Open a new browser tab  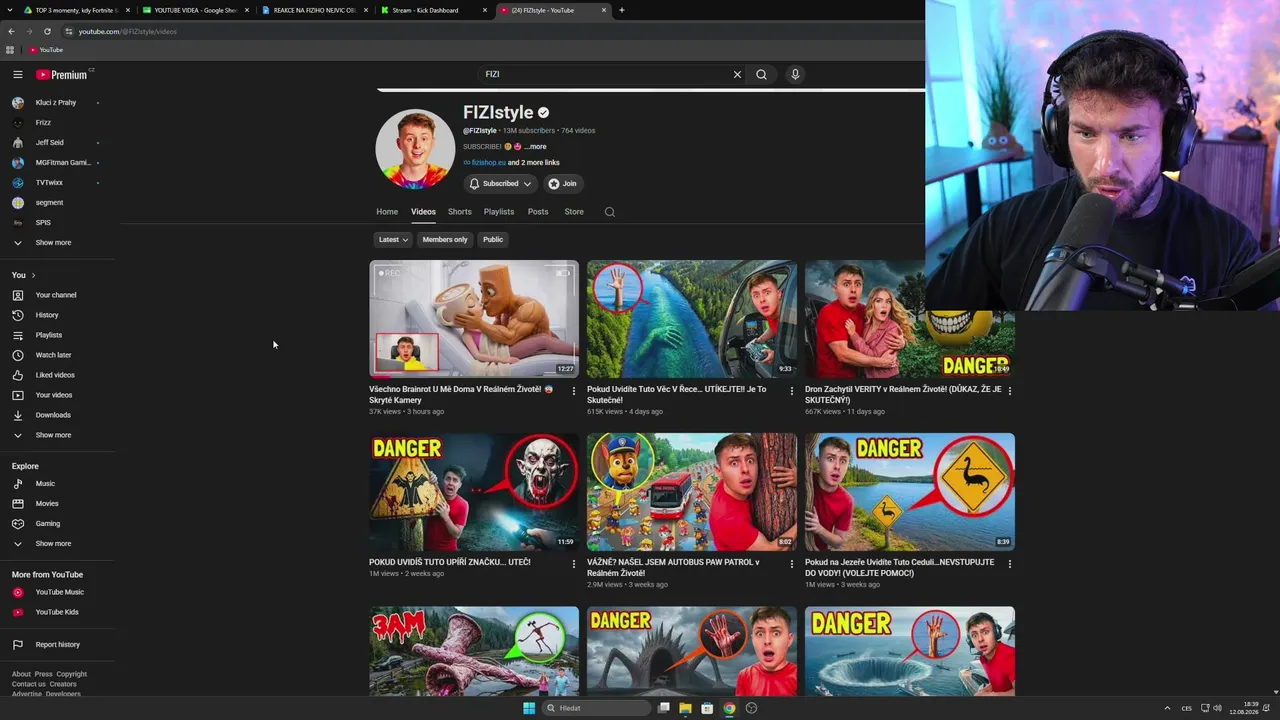(622, 10)
